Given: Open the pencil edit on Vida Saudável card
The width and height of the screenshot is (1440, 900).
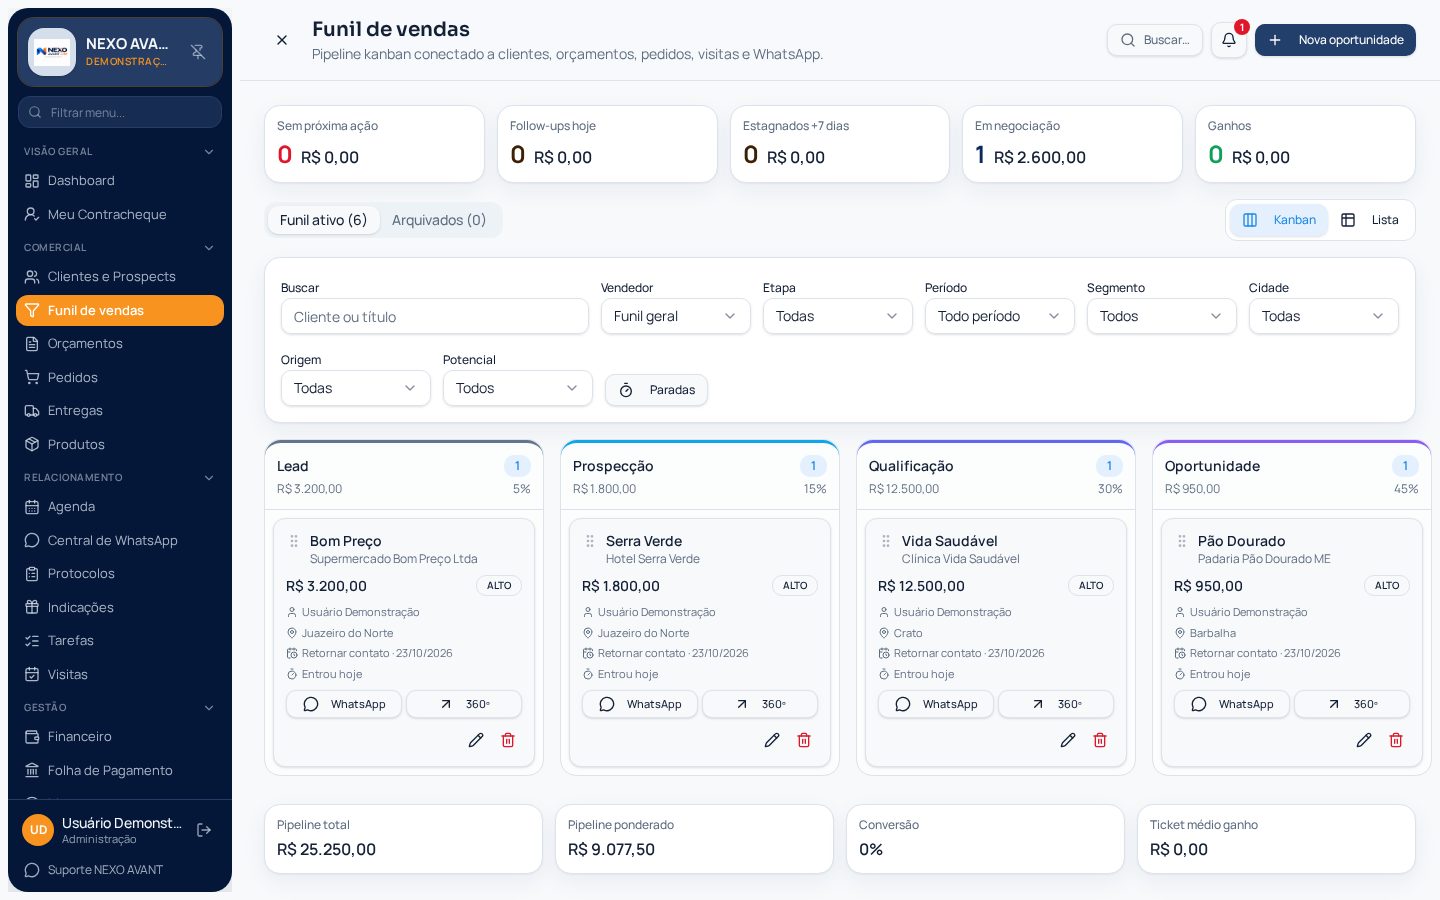Looking at the screenshot, I should tap(1068, 740).
